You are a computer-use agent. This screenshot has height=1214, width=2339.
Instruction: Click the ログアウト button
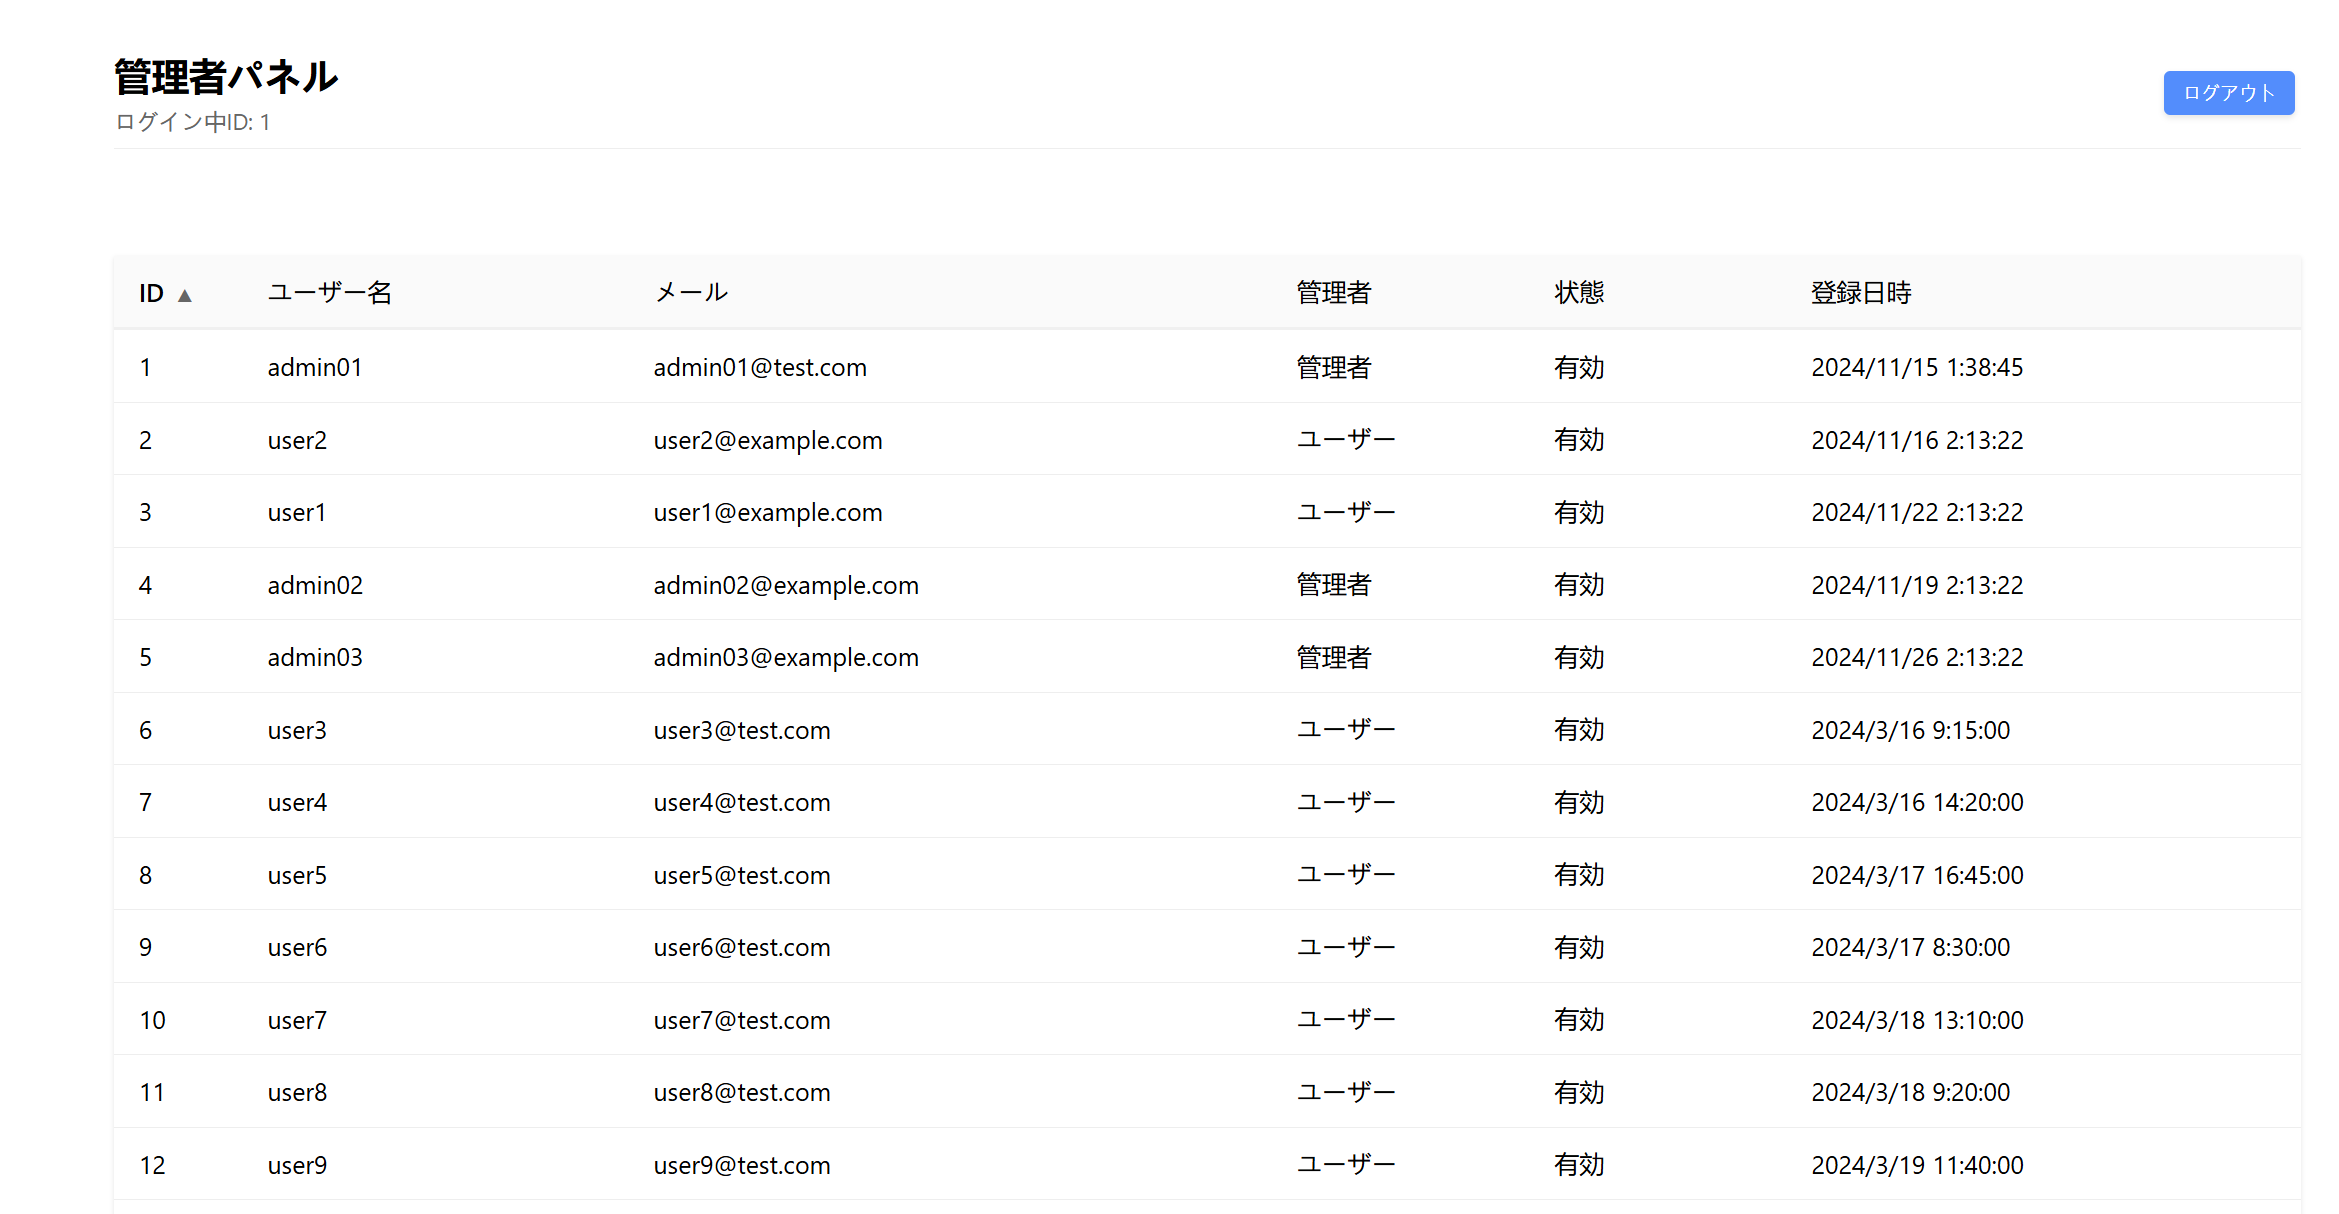point(2228,93)
